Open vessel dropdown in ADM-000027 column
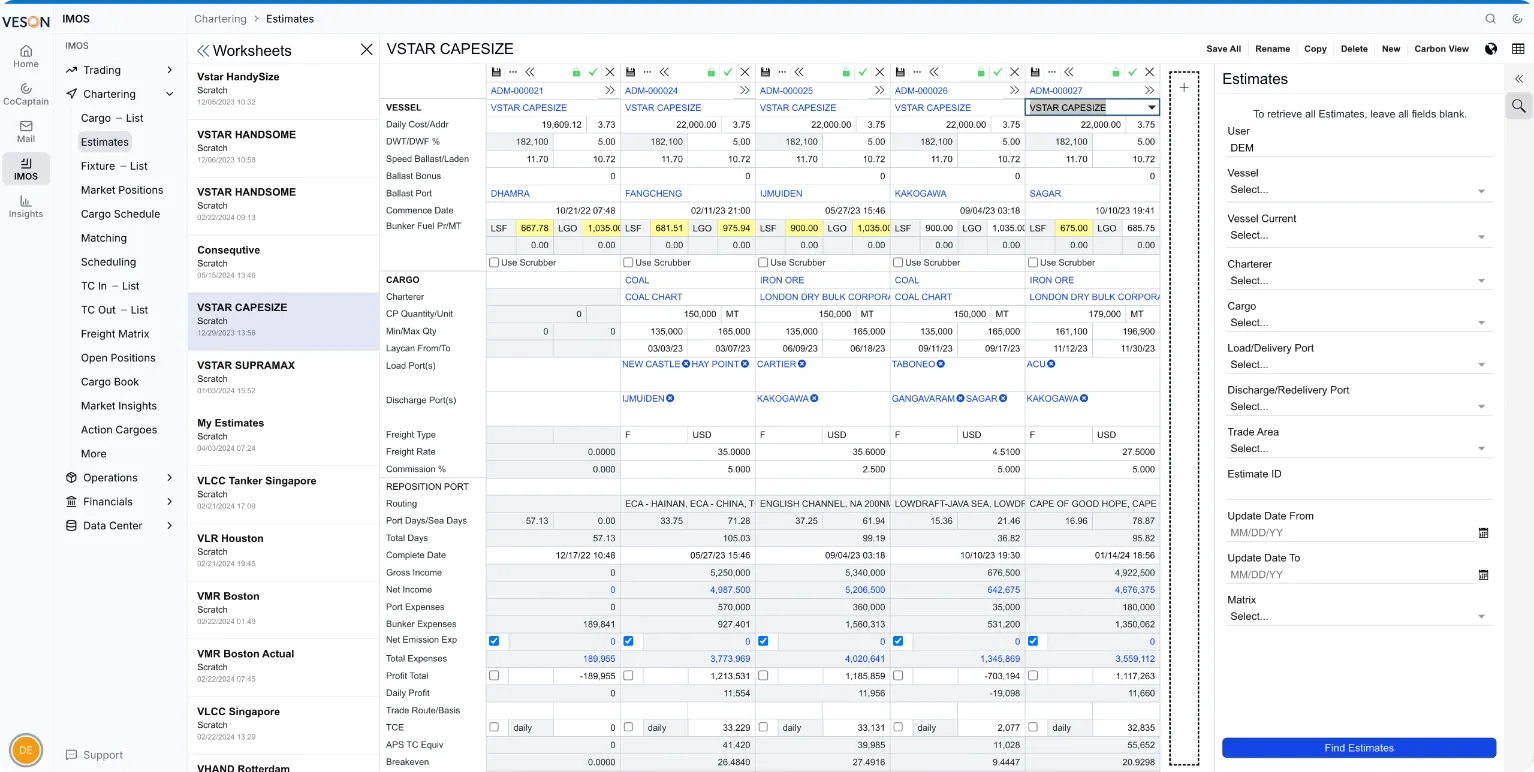The width and height of the screenshot is (1534, 772). 1151,107
